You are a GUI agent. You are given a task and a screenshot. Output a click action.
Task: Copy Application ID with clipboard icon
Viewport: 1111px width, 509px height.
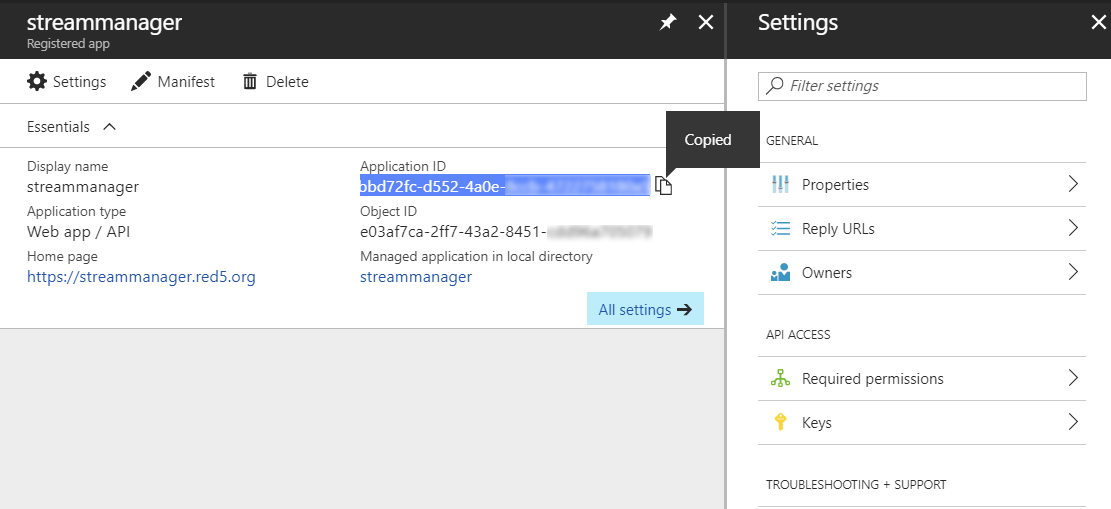[x=663, y=186]
